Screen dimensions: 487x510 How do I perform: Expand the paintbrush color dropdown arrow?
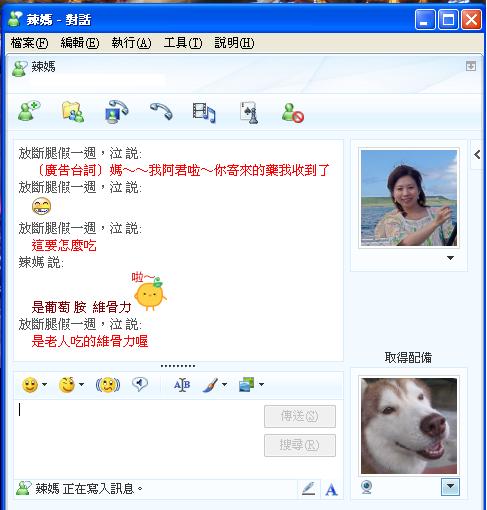225,384
